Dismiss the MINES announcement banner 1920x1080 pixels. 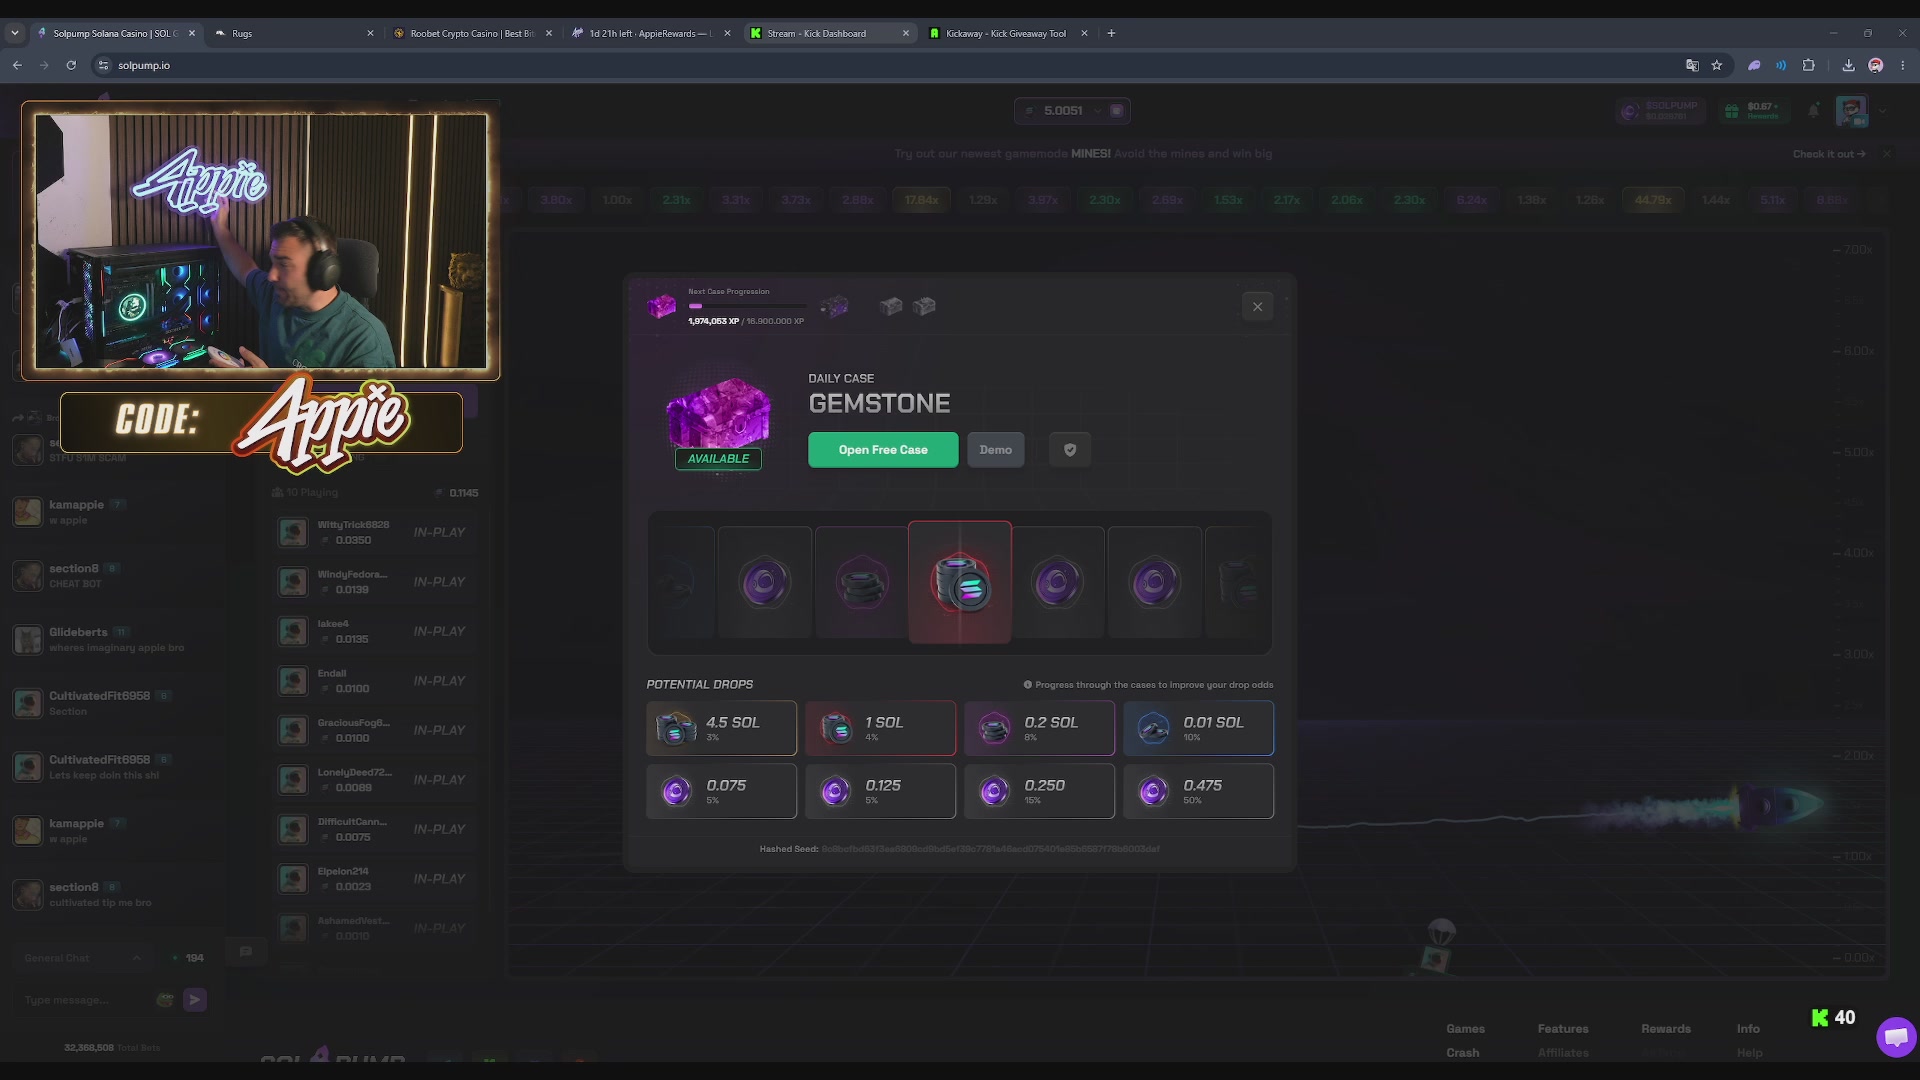tap(1886, 154)
